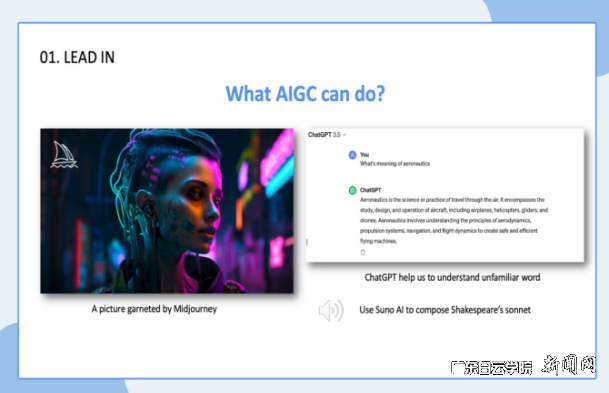Click the speaker audio icon
Viewport: 609px width, 393px height.
click(331, 310)
